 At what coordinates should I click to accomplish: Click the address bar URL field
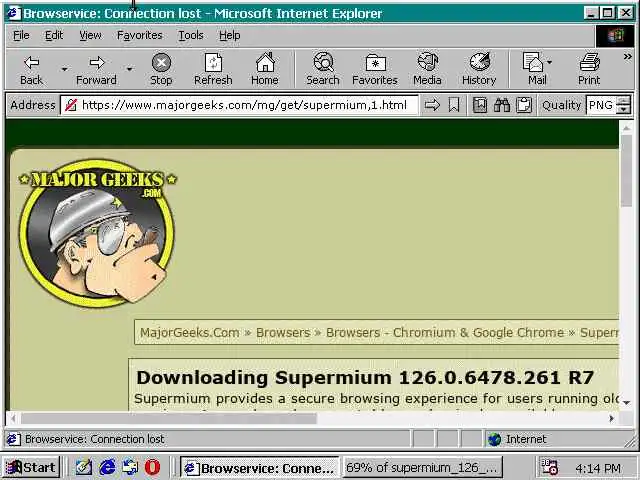[239, 105]
